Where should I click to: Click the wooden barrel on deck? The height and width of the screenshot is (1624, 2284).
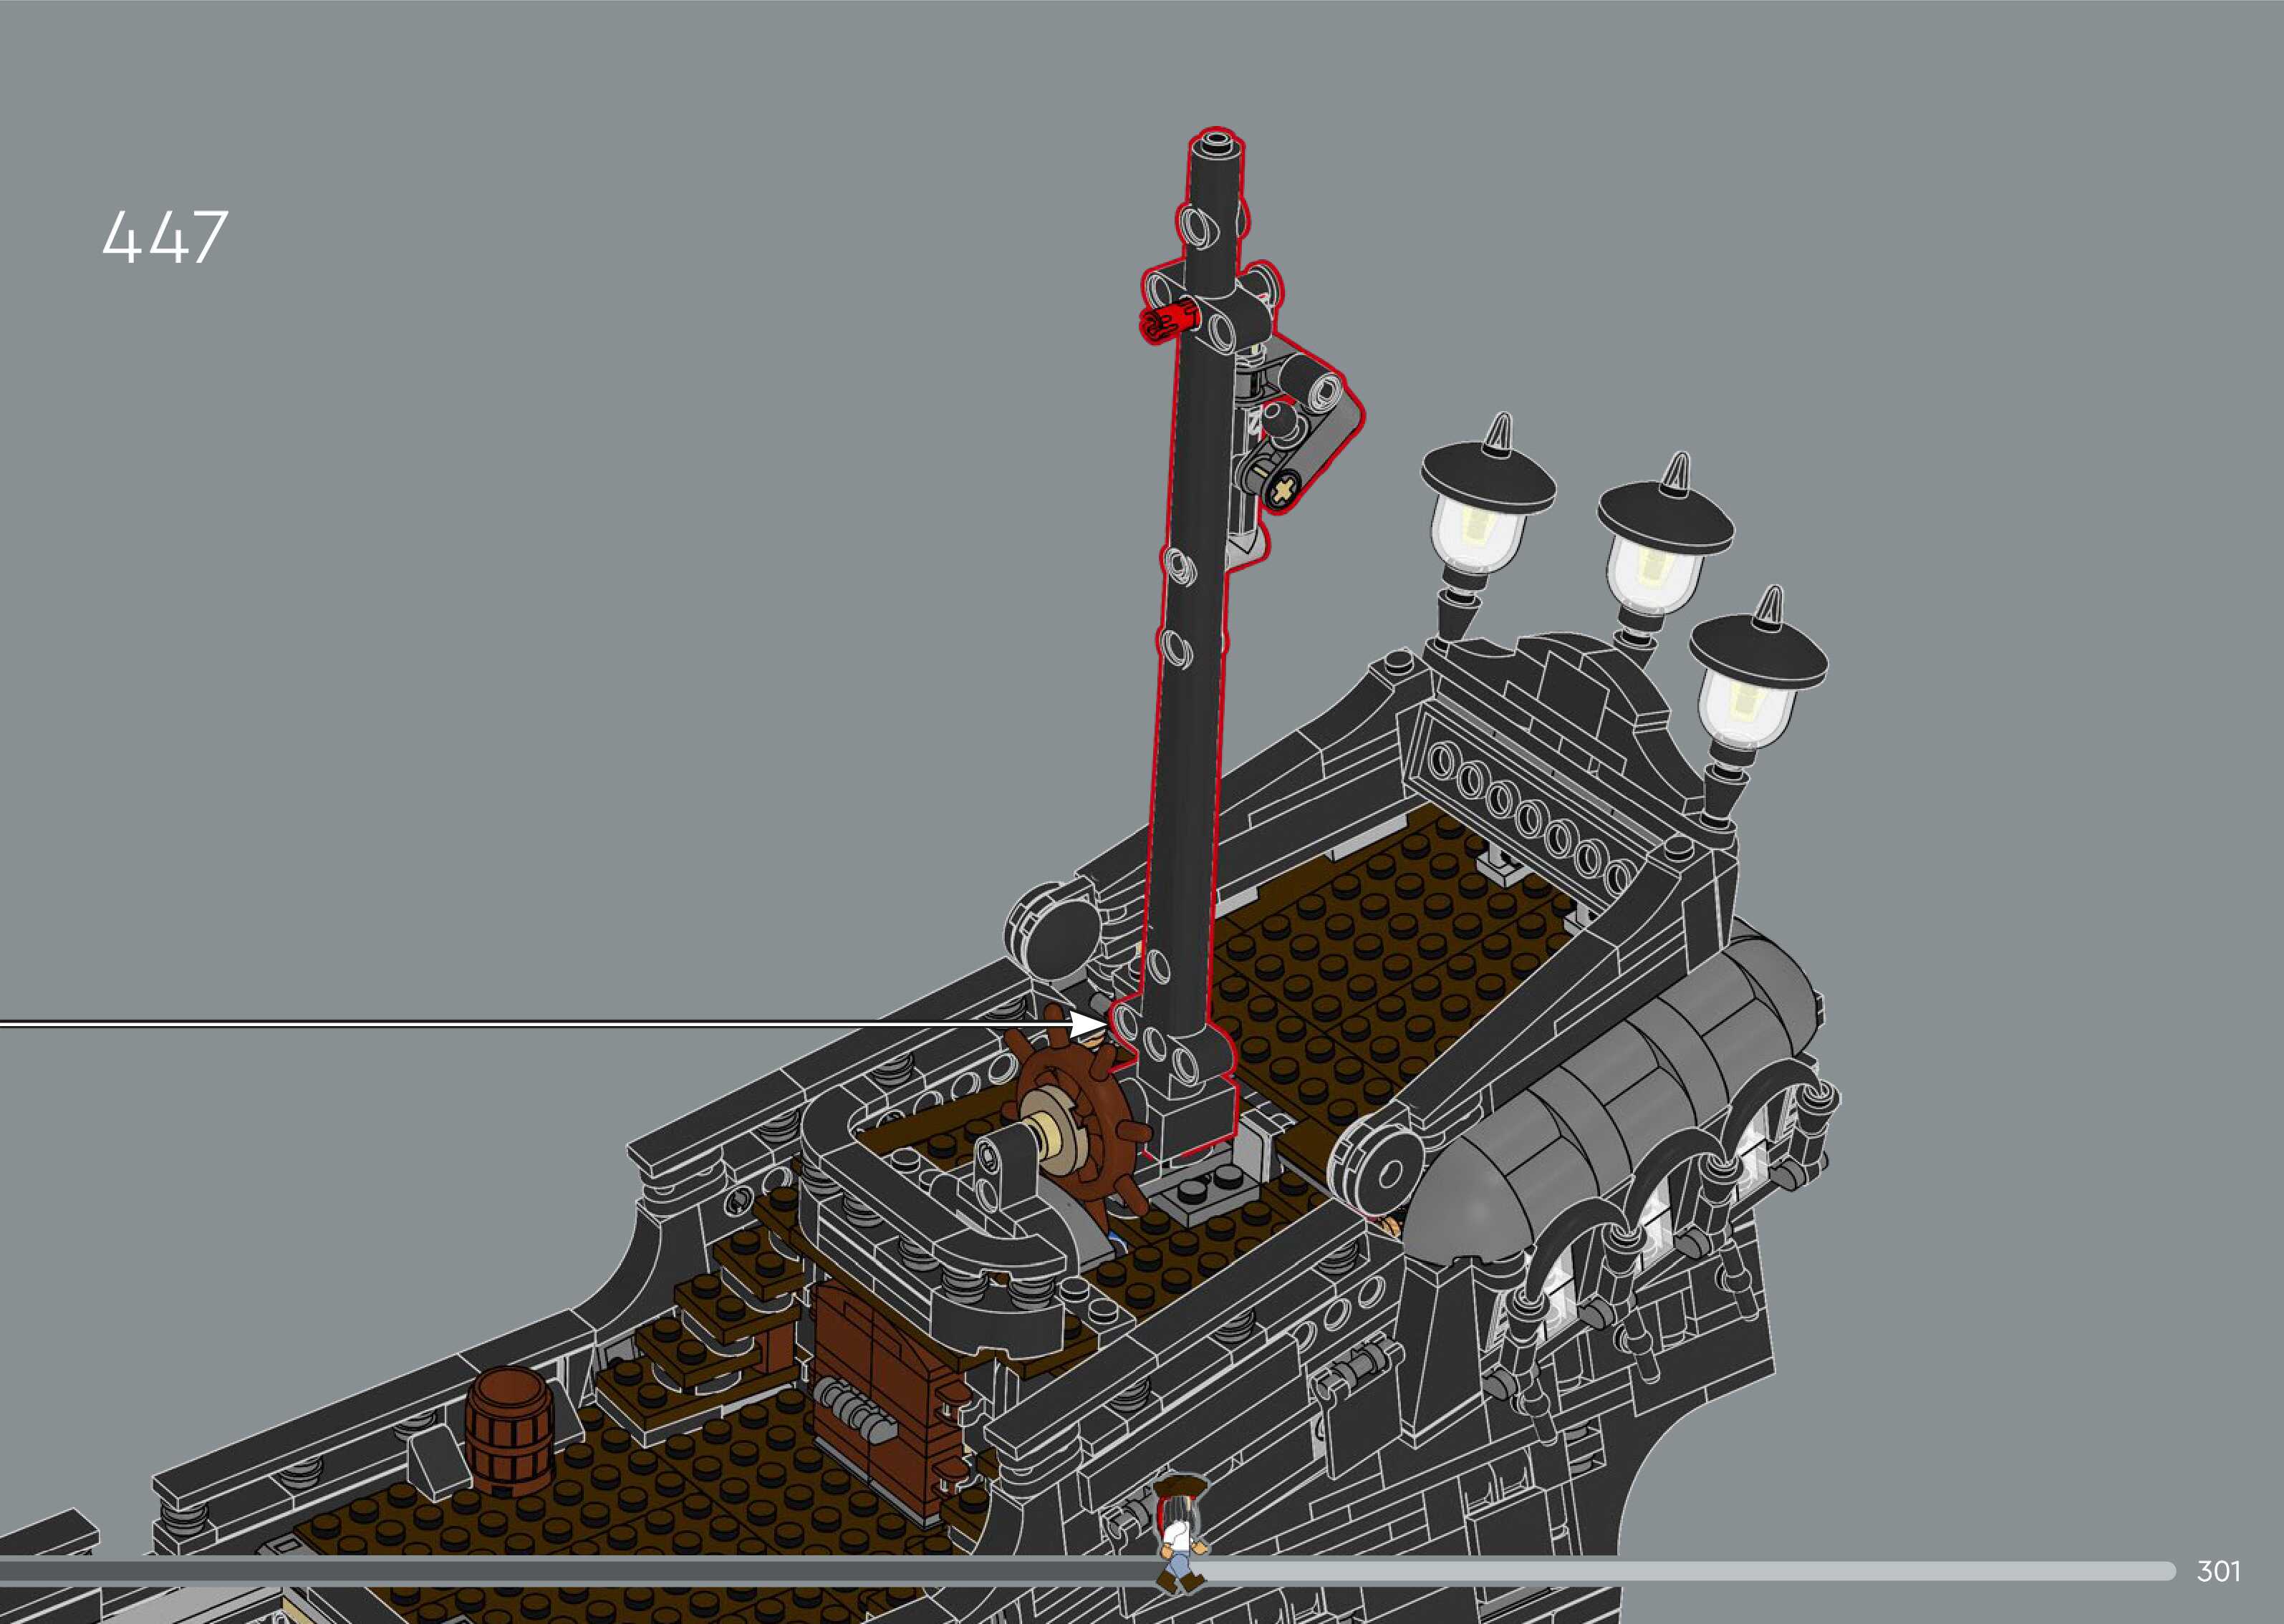[x=511, y=1432]
